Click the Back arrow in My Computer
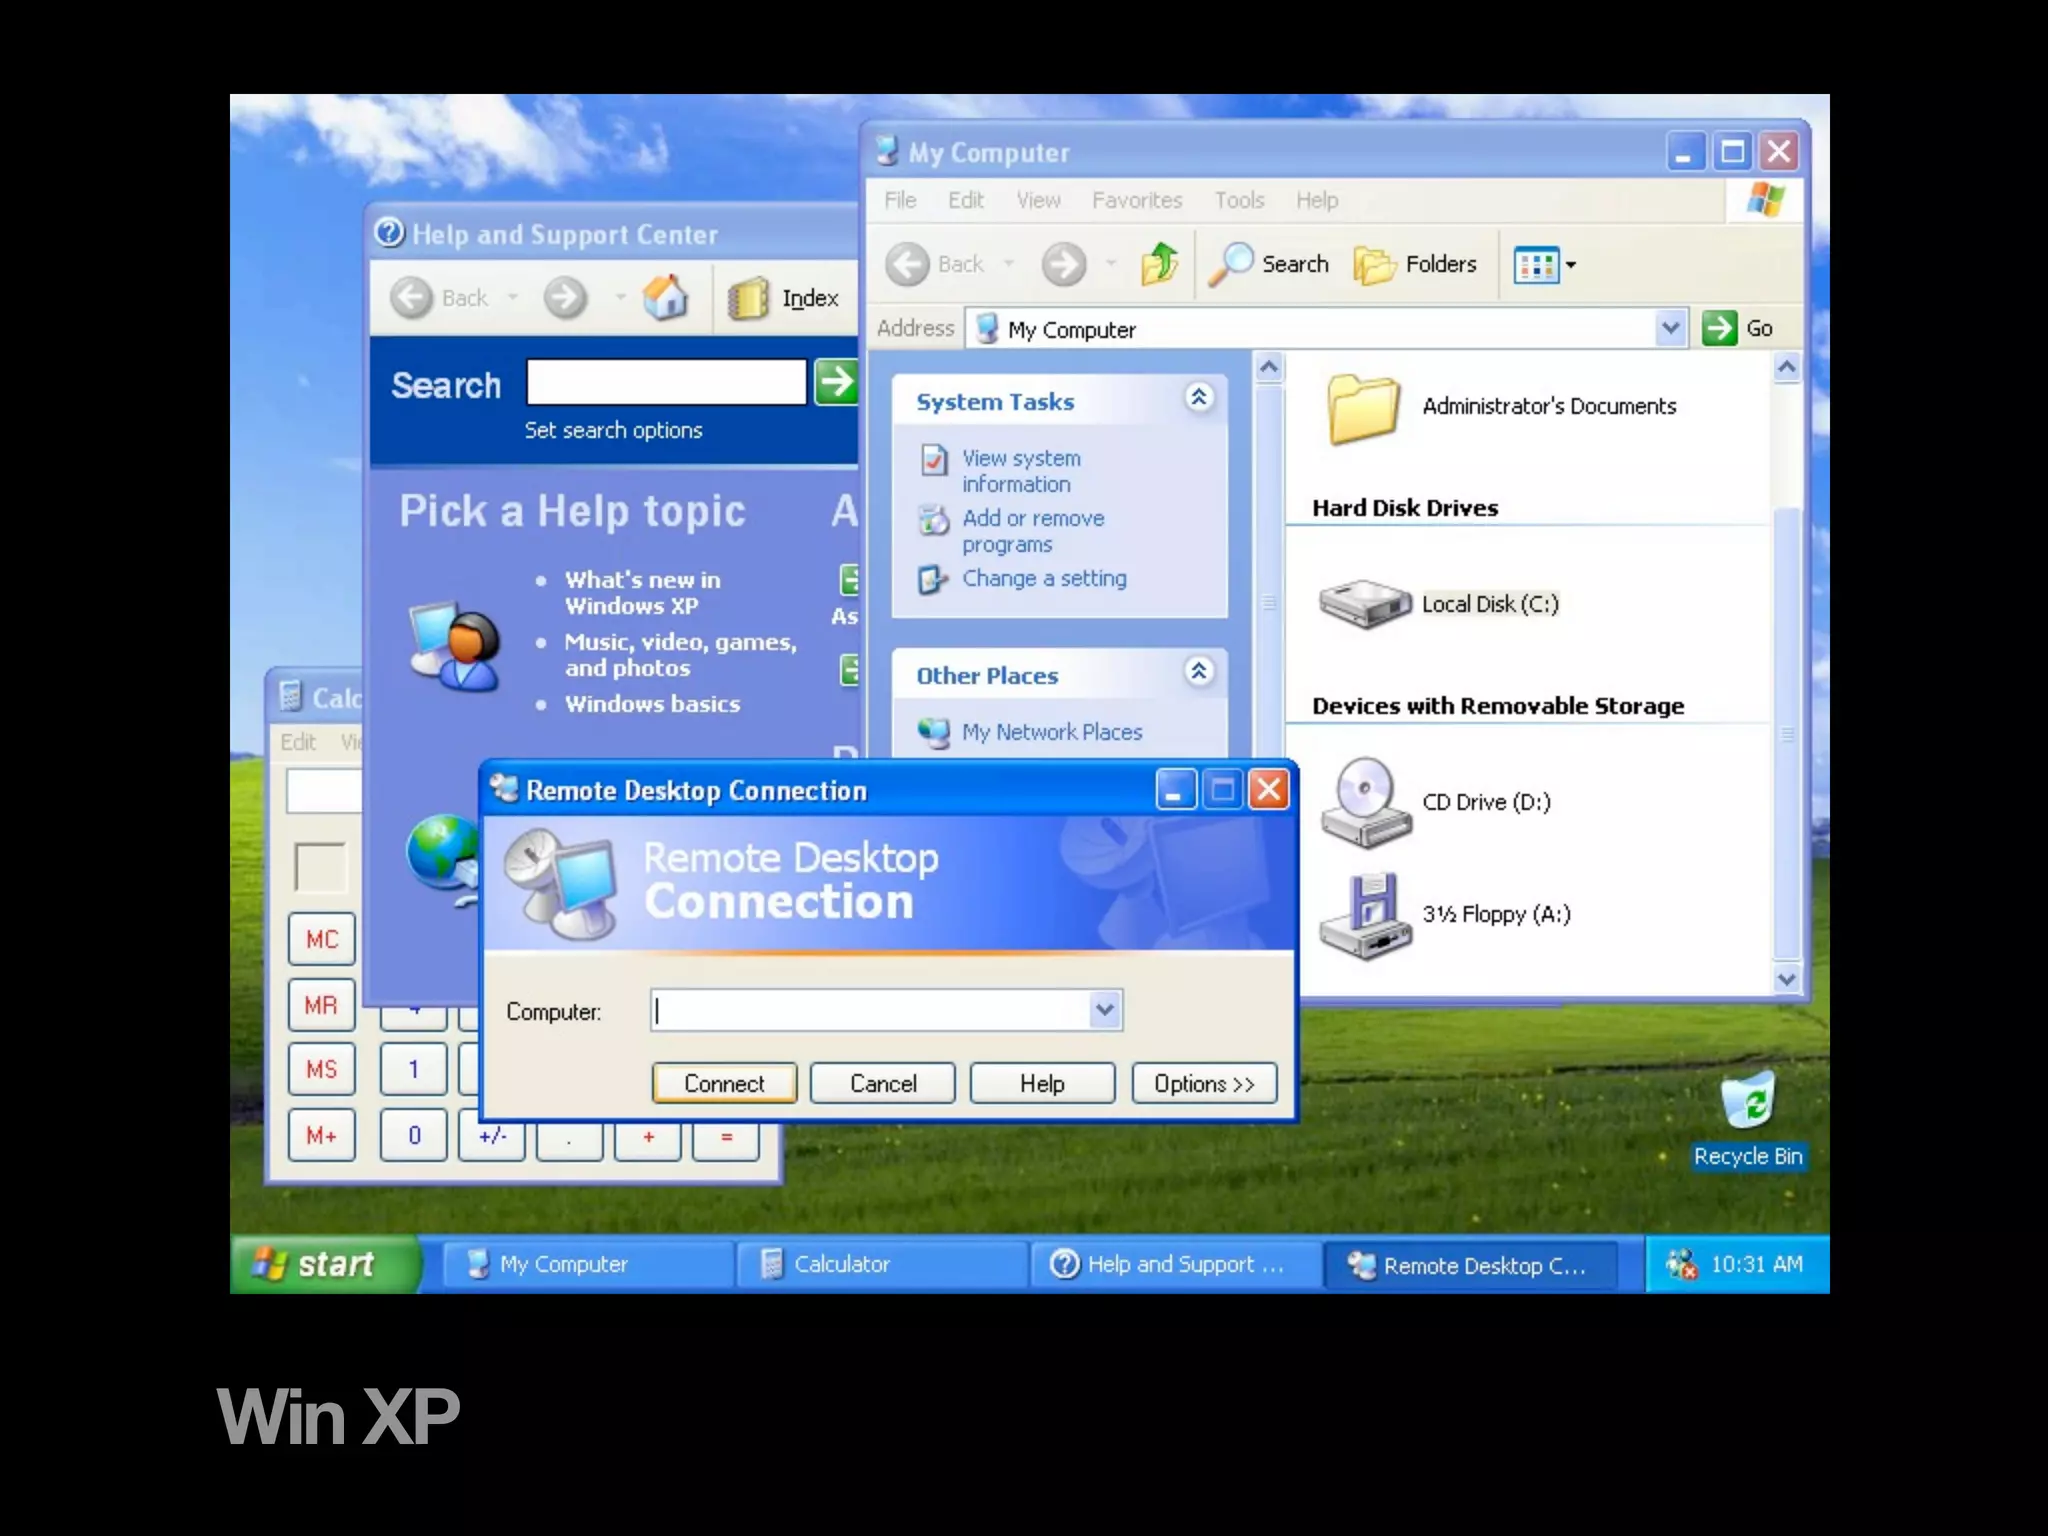 coord(908,264)
